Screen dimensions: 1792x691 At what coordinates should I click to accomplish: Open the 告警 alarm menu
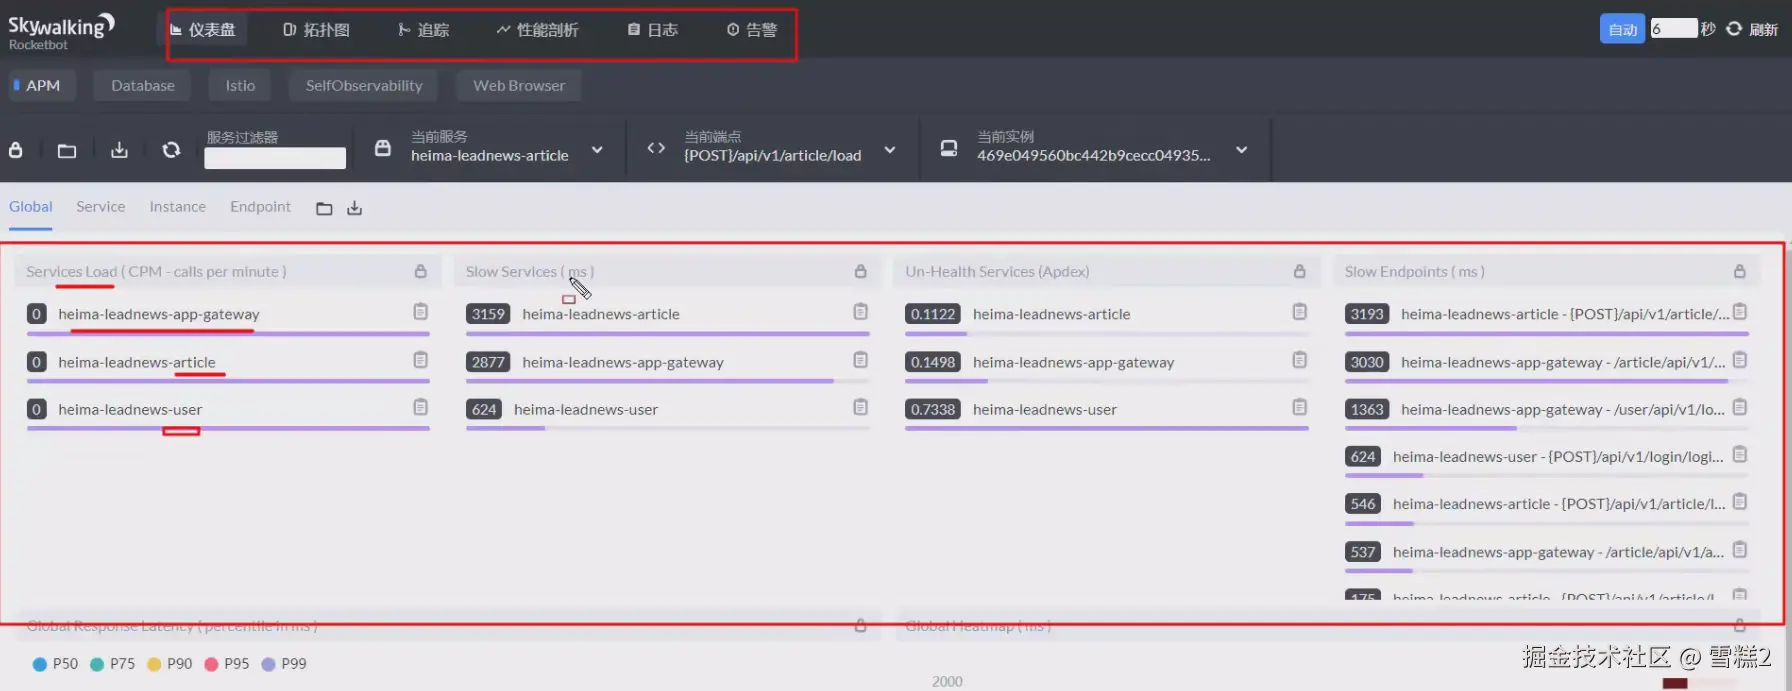(x=752, y=30)
